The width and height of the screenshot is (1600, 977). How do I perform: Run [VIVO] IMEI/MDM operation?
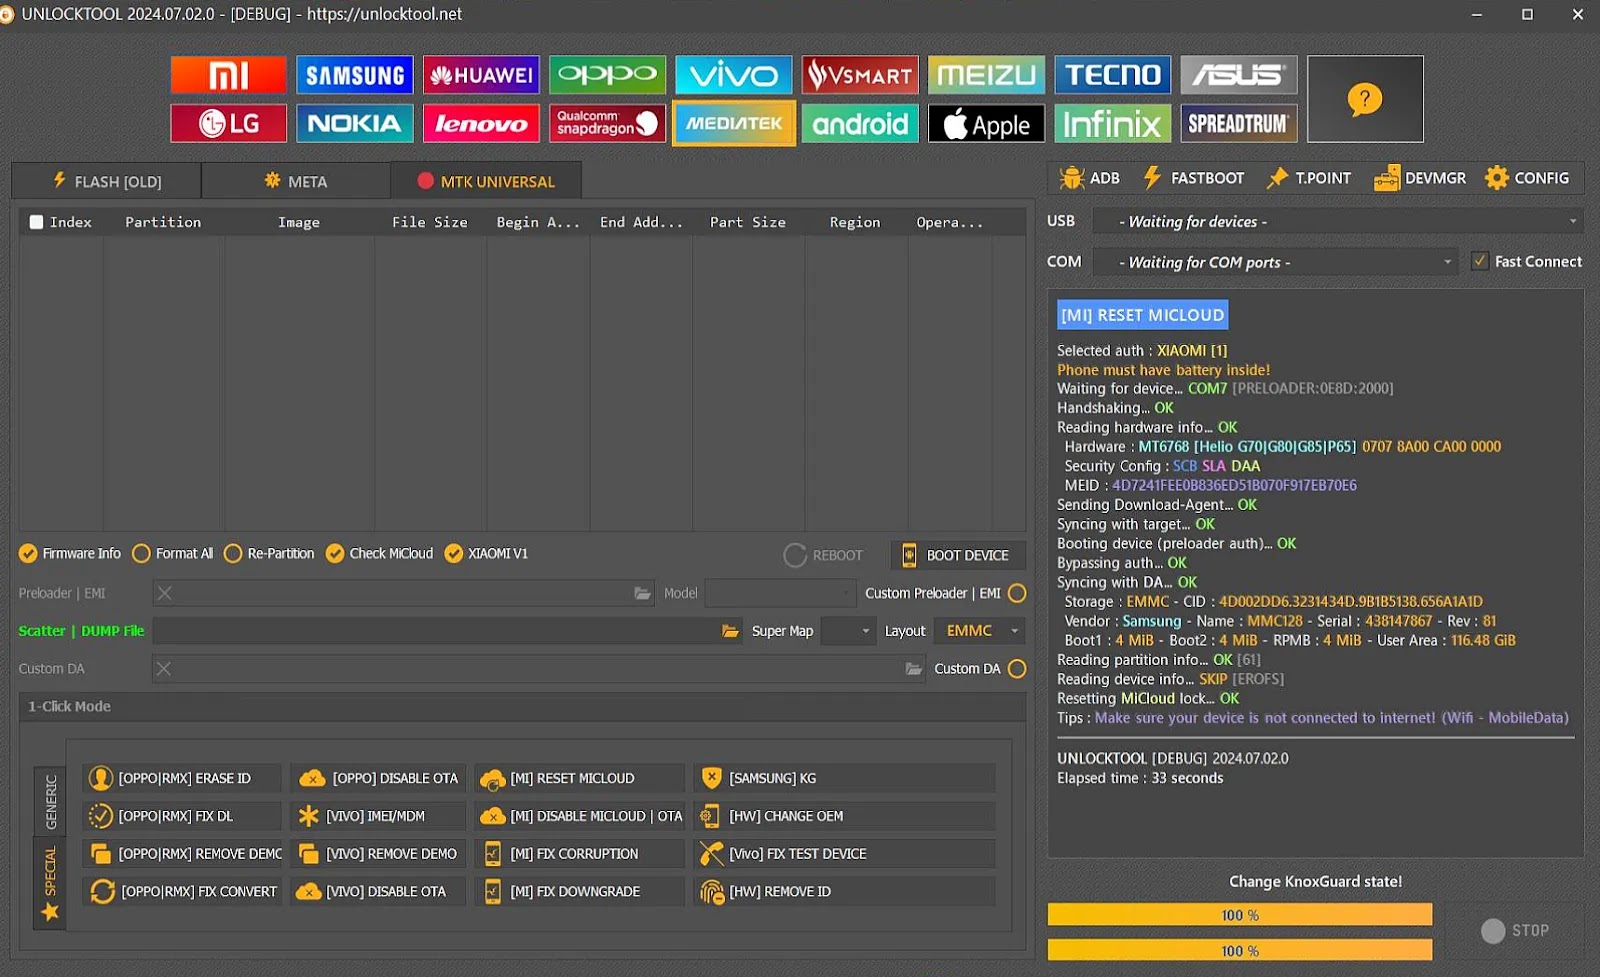point(378,816)
